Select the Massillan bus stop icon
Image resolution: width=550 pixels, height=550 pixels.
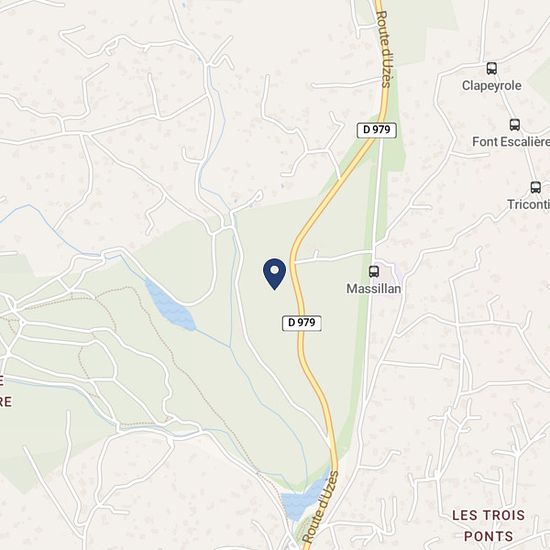374,271
